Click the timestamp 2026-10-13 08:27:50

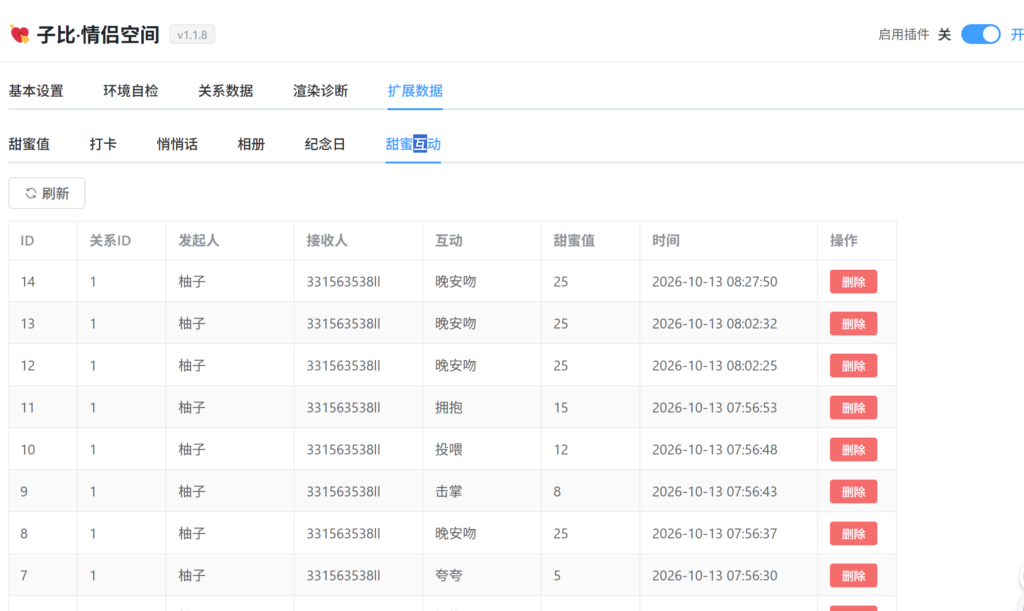tap(714, 282)
